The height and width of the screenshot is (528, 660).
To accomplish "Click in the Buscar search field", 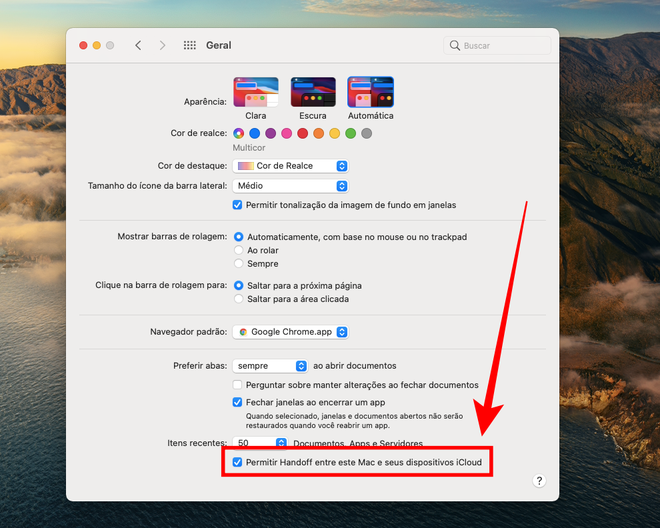I will [497, 45].
